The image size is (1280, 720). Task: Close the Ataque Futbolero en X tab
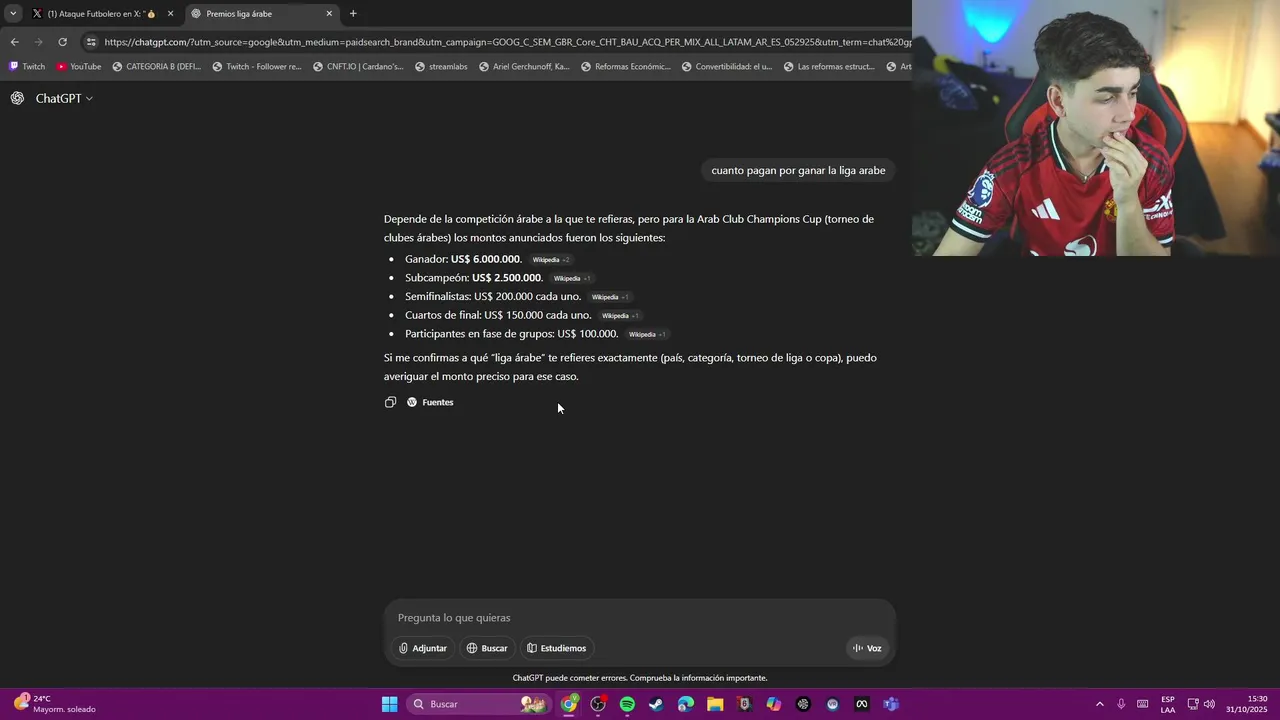coord(170,14)
